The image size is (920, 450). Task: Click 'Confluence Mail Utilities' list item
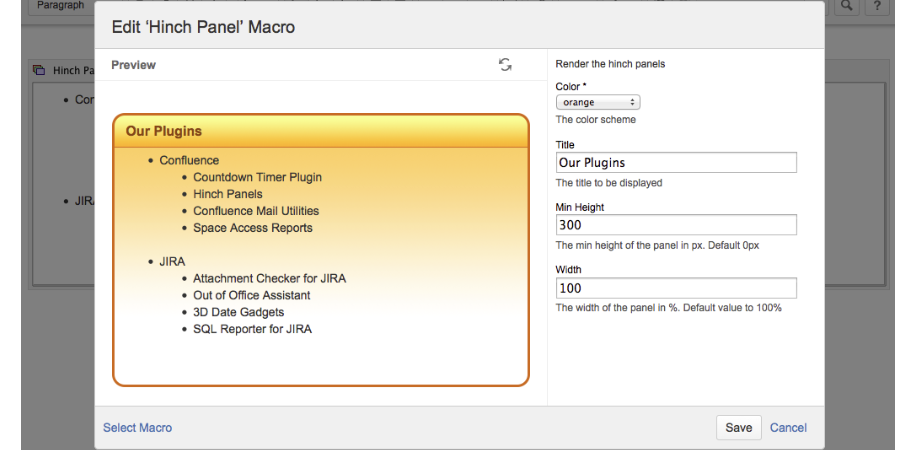pyautogui.click(x=256, y=211)
